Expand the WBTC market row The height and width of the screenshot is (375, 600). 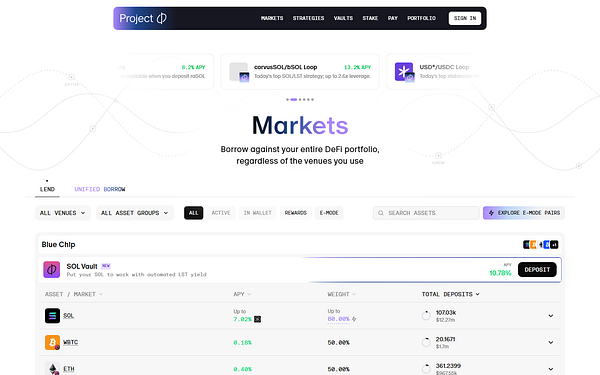point(551,342)
